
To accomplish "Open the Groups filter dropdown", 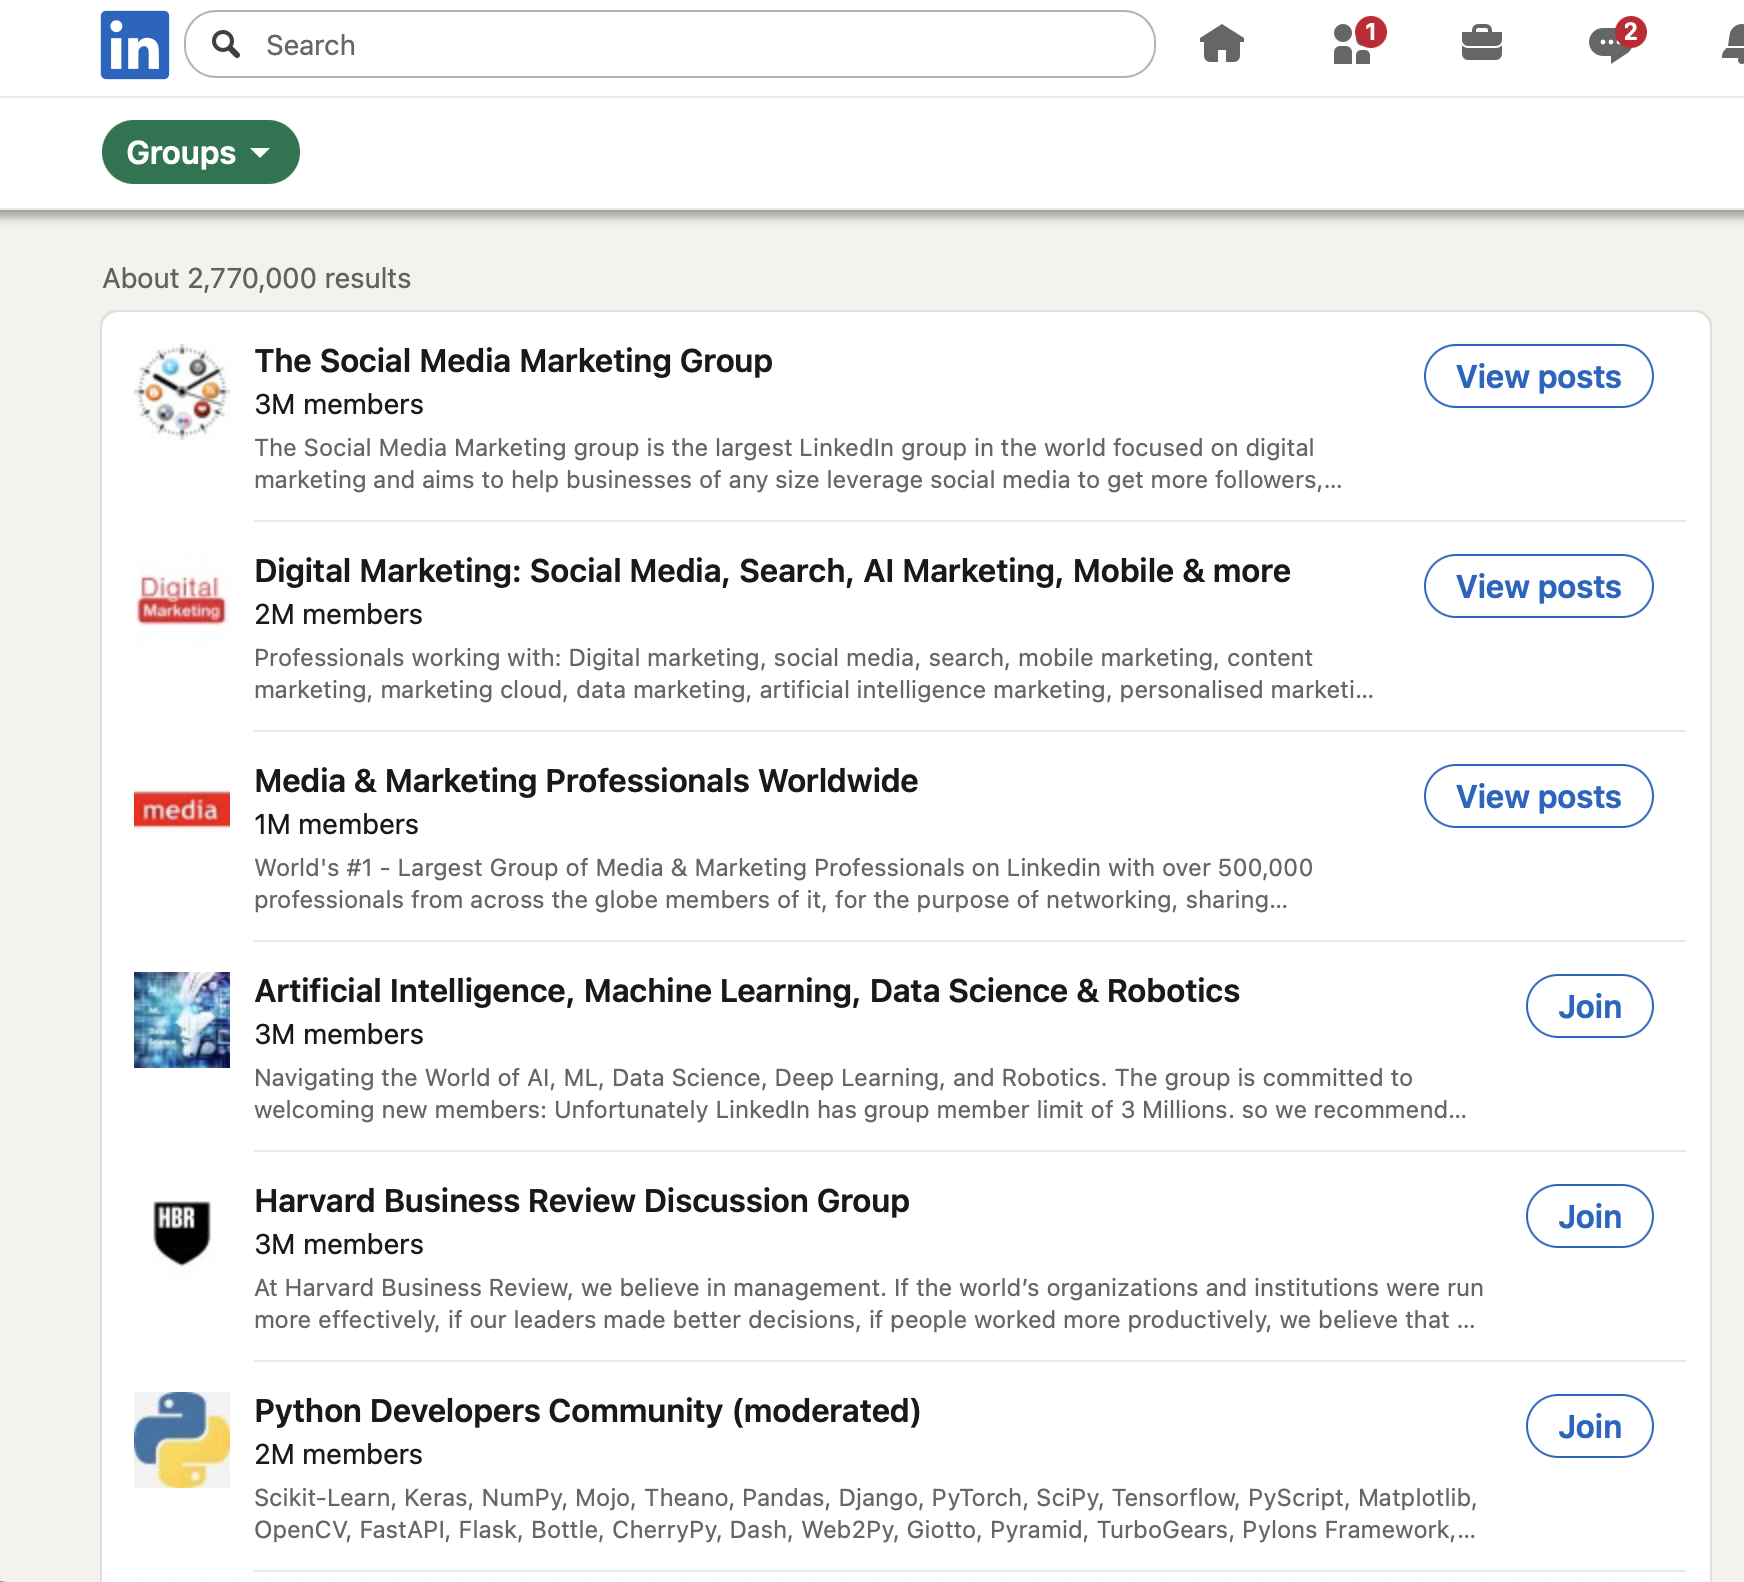I will [200, 152].
